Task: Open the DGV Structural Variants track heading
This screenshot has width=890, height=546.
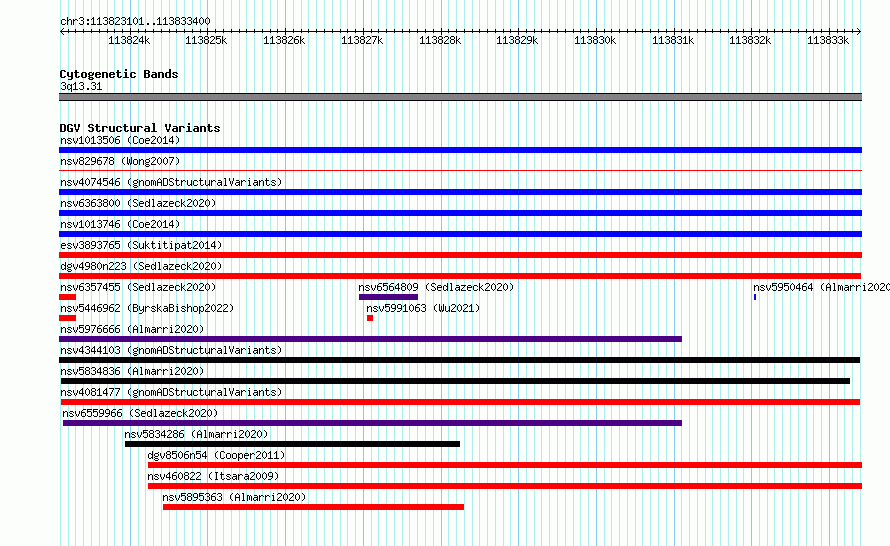Action: [140, 128]
